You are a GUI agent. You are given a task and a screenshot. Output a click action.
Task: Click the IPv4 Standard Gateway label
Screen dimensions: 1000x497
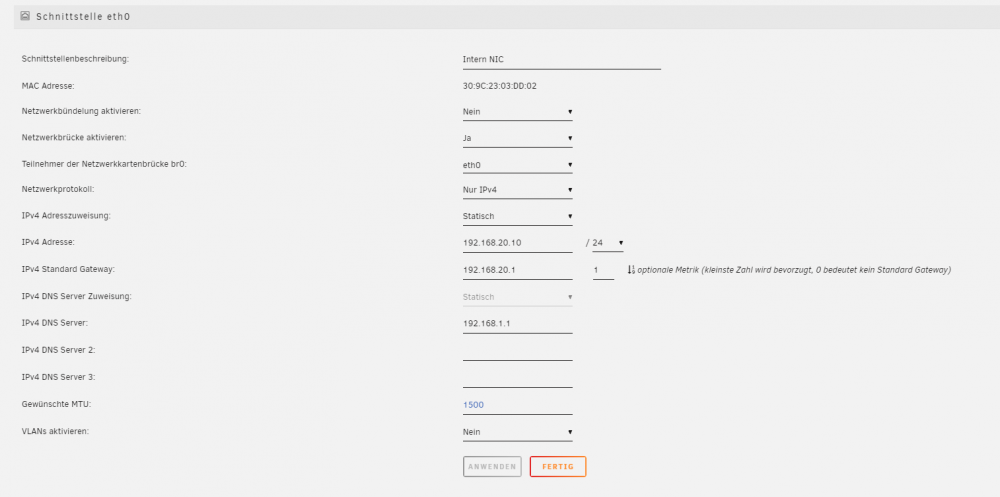(68, 269)
